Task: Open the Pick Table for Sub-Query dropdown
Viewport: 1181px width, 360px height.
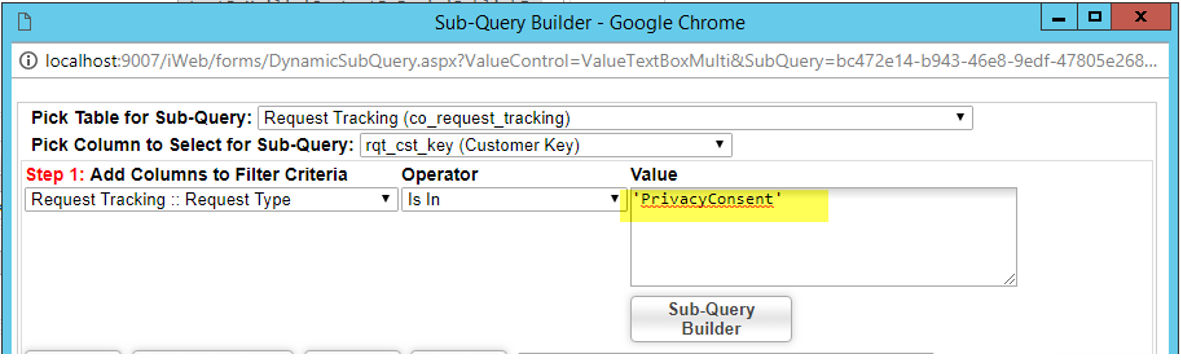Action: (x=615, y=118)
